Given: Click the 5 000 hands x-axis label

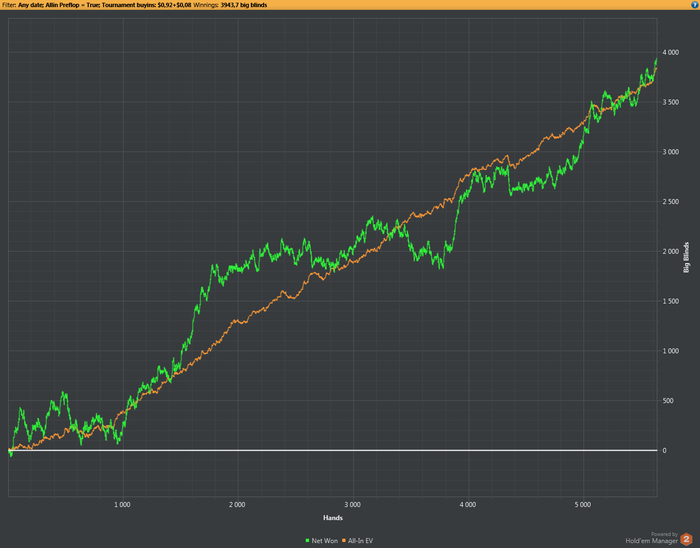Looking at the screenshot, I should (x=583, y=505).
